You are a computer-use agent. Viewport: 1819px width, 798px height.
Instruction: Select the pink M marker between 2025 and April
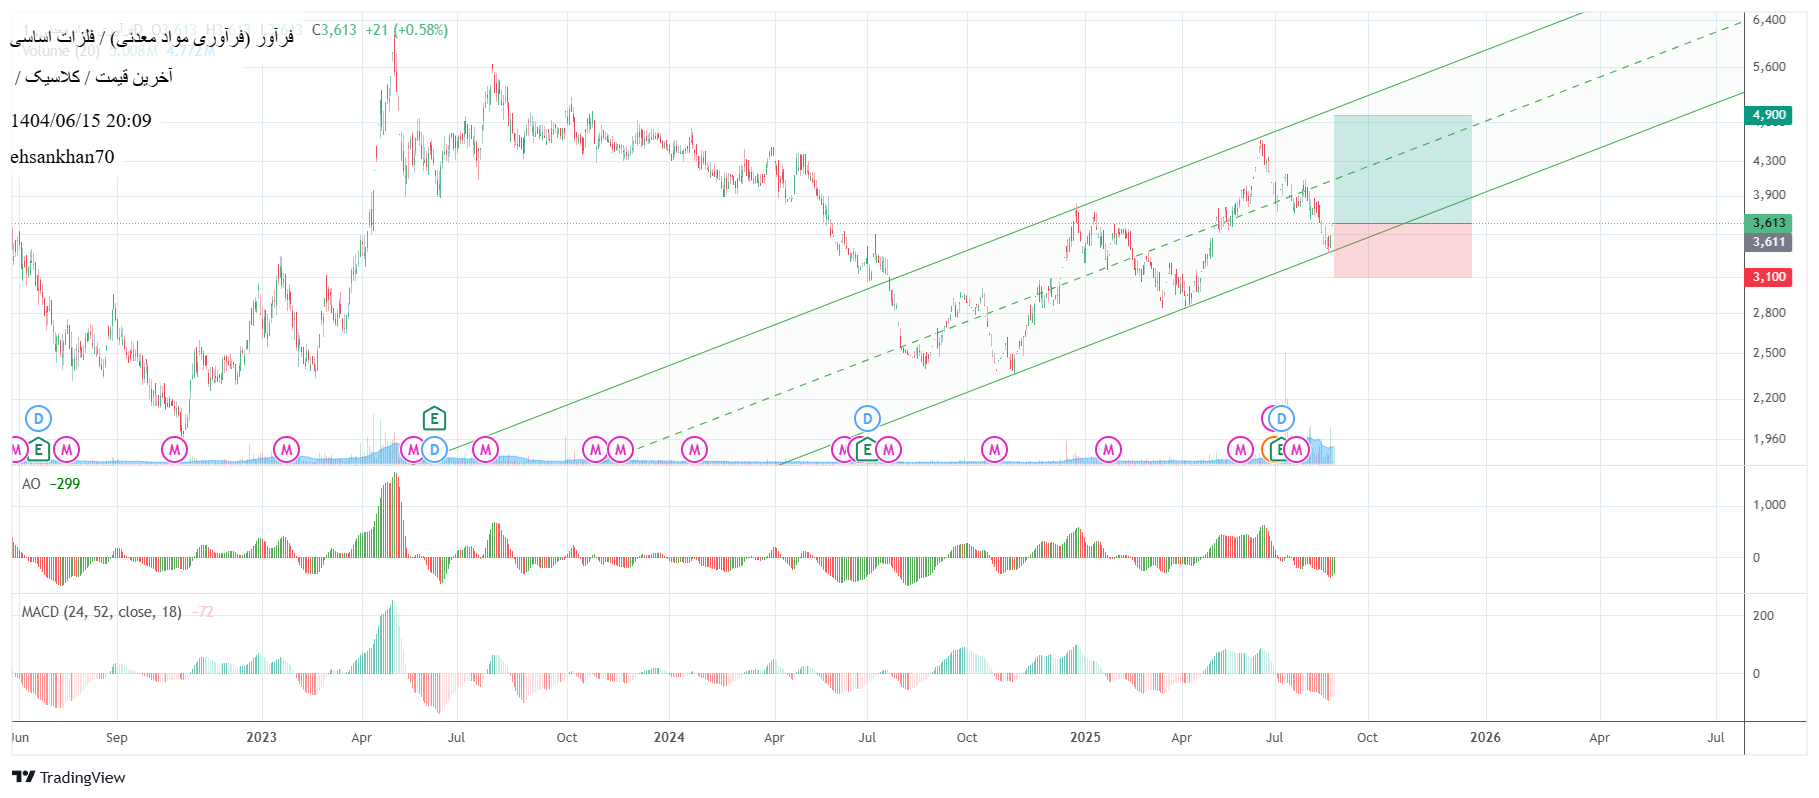(1108, 450)
